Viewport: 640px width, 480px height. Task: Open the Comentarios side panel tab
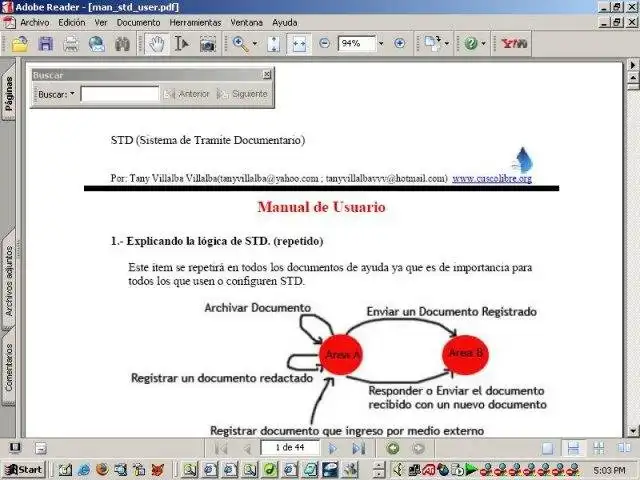[x=9, y=368]
